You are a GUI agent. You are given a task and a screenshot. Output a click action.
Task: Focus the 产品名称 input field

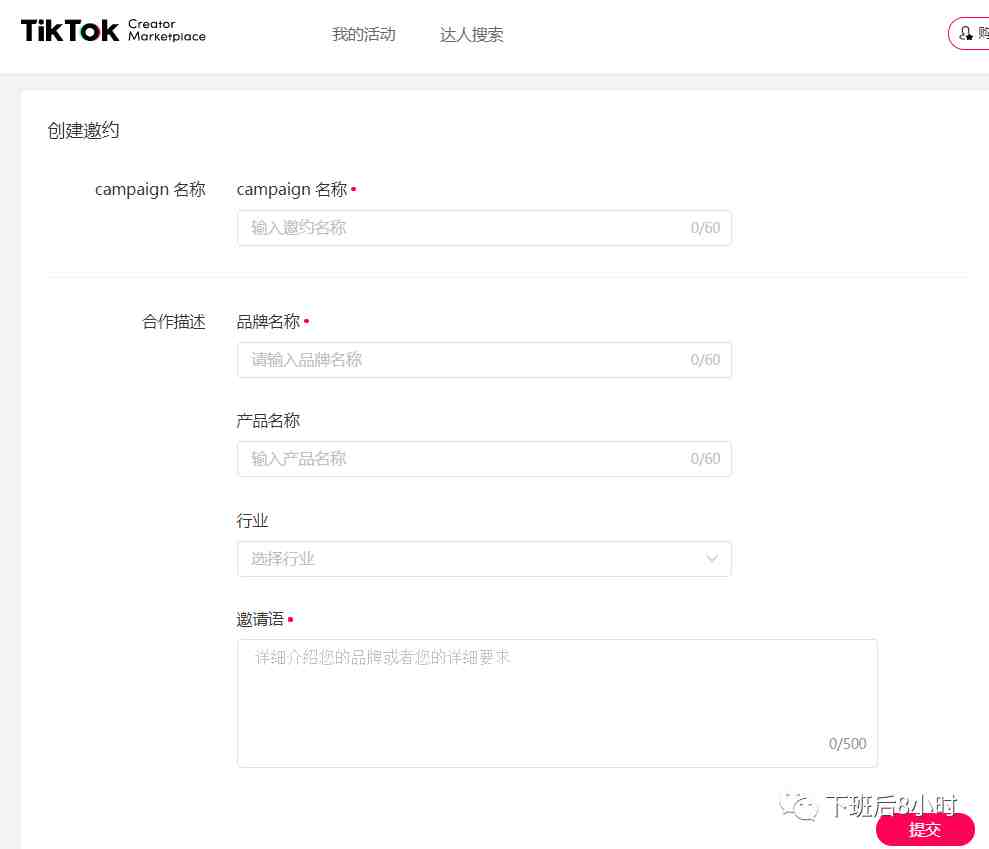(484, 459)
